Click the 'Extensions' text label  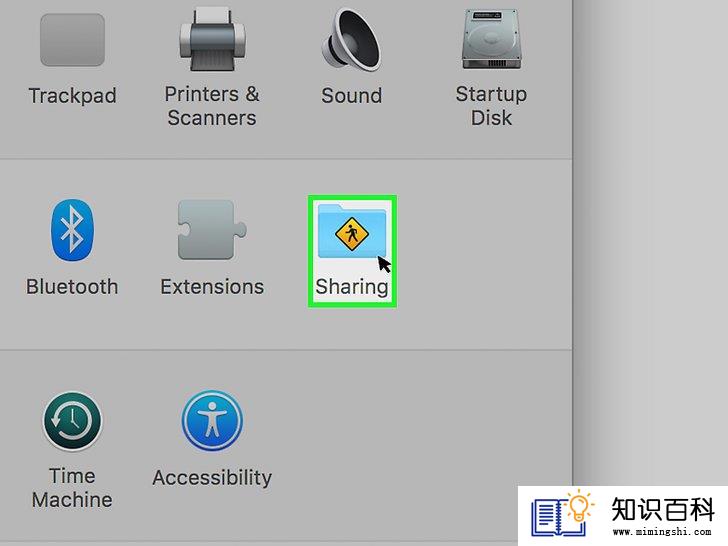pyautogui.click(x=212, y=286)
